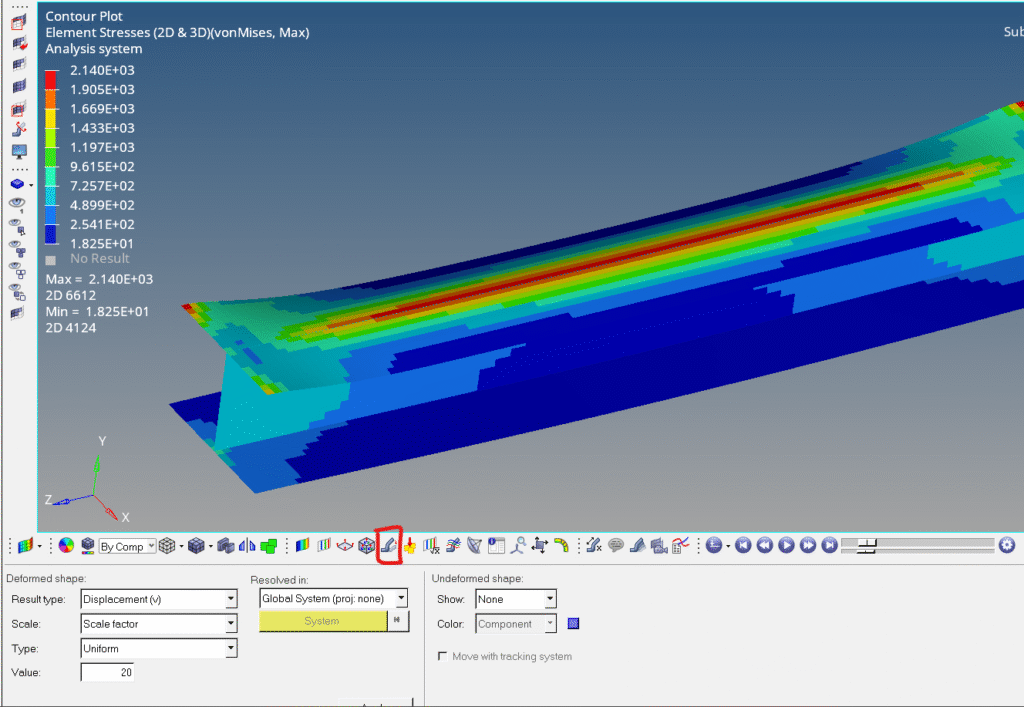
Task: Click the topmost eye visibility icon in sidebar
Action: click(x=17, y=203)
